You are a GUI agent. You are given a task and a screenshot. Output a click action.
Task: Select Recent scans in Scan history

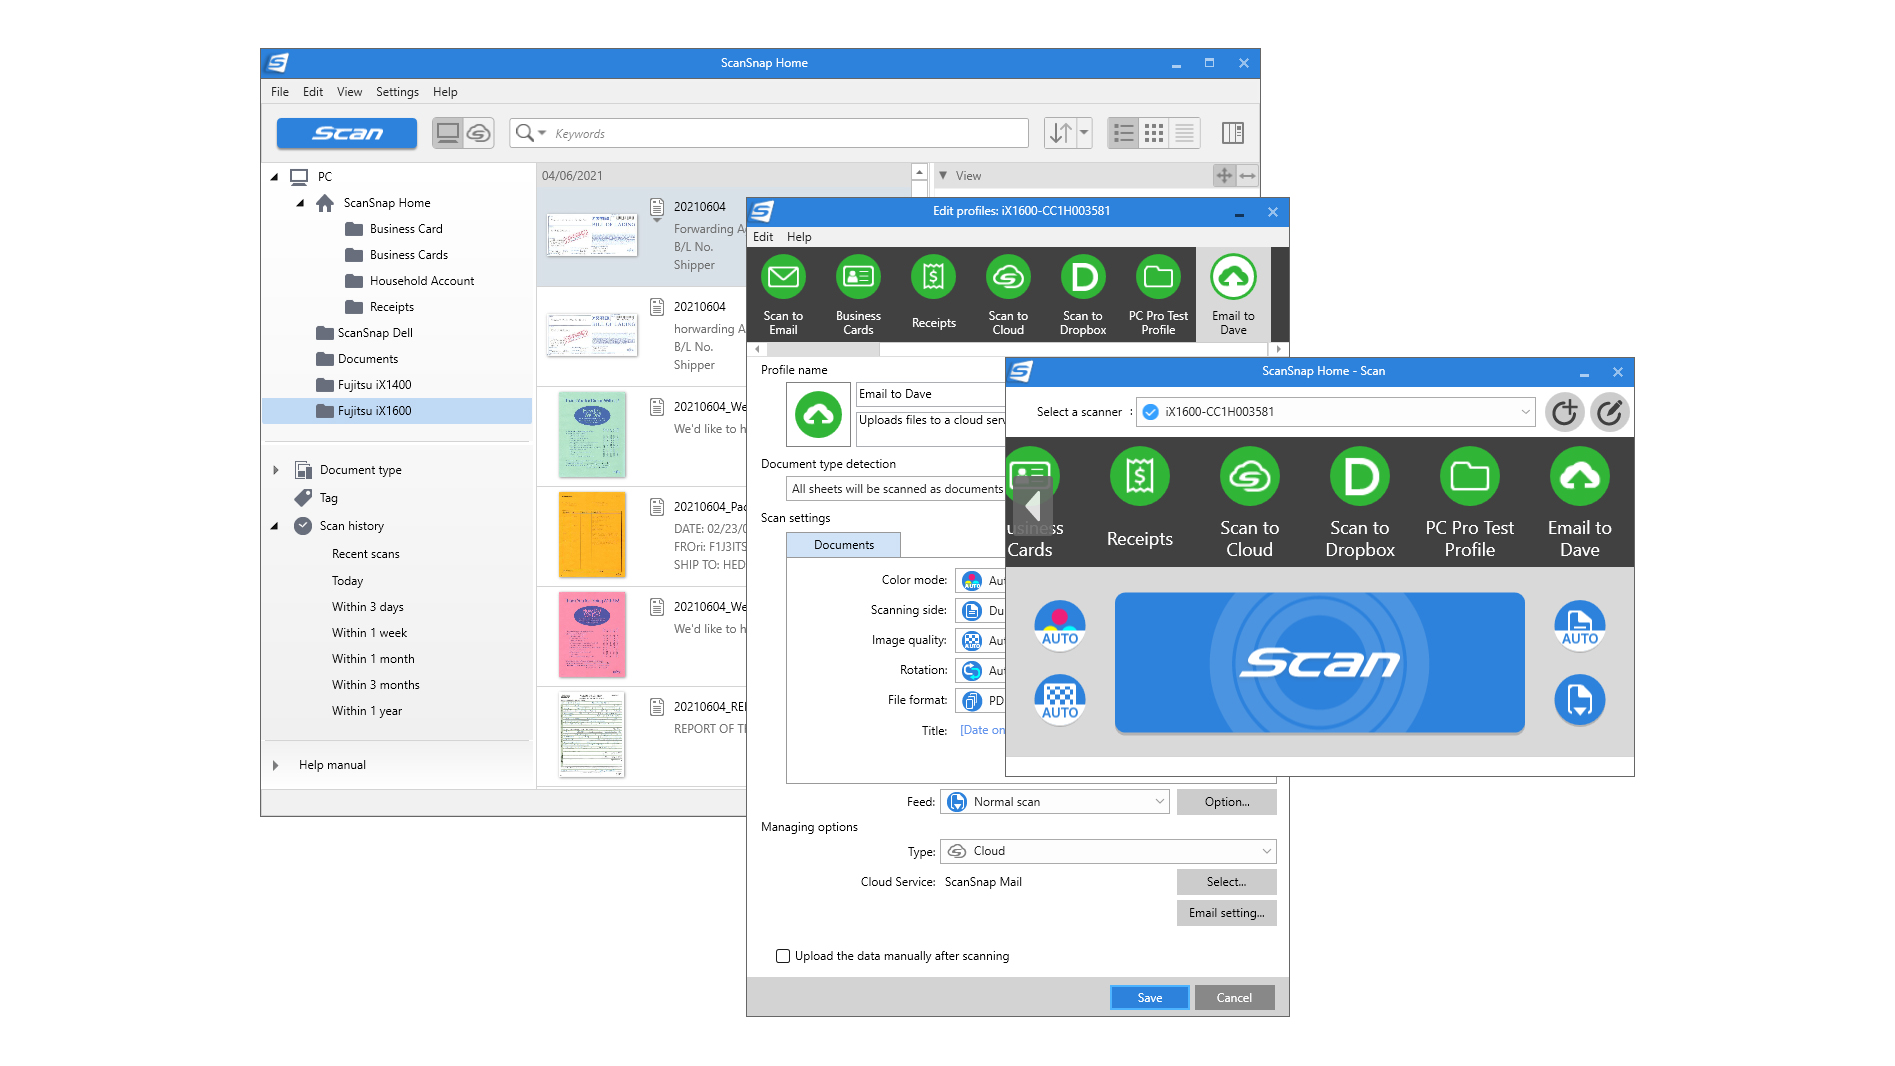pyautogui.click(x=365, y=554)
